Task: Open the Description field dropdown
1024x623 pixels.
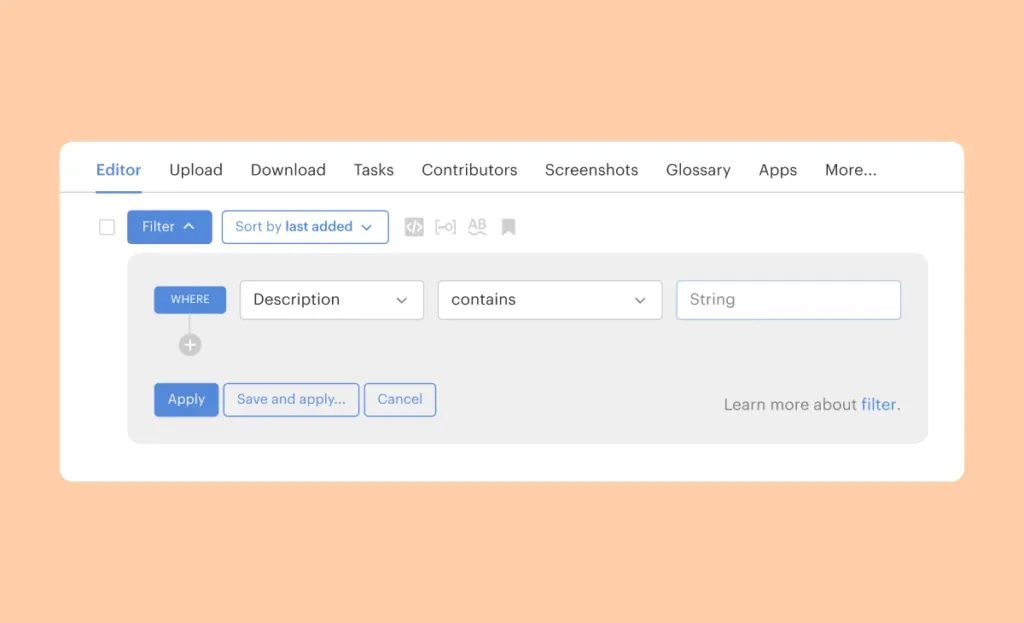Action: coord(331,300)
